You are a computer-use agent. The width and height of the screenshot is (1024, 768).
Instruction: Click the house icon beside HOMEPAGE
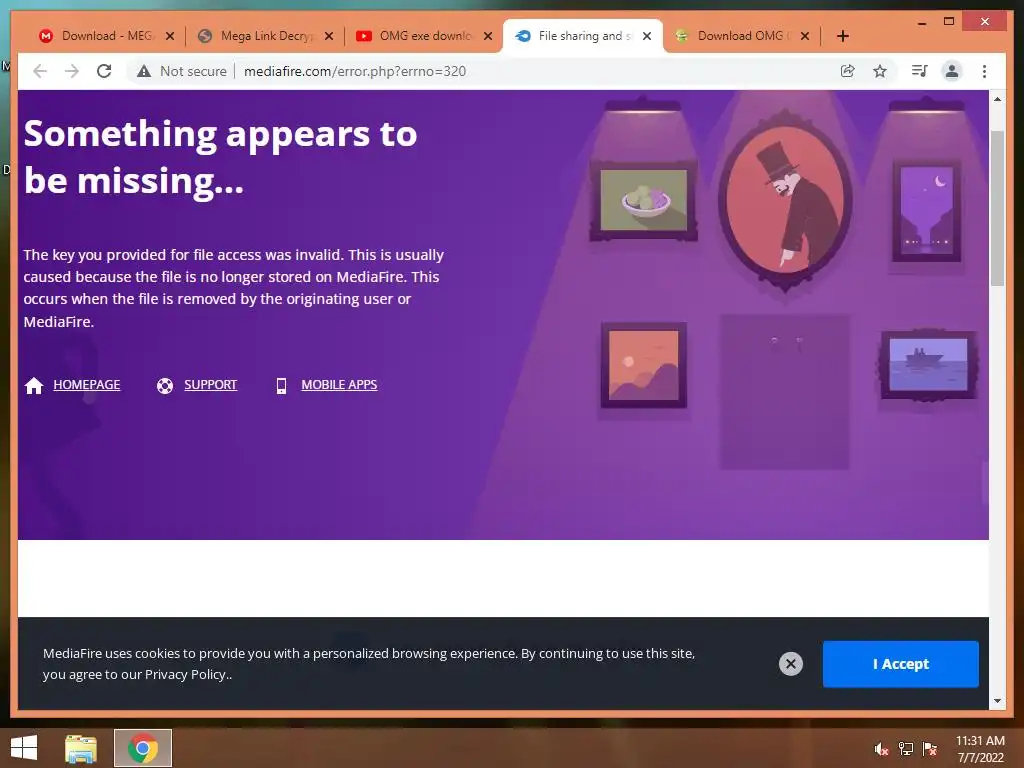click(x=34, y=385)
